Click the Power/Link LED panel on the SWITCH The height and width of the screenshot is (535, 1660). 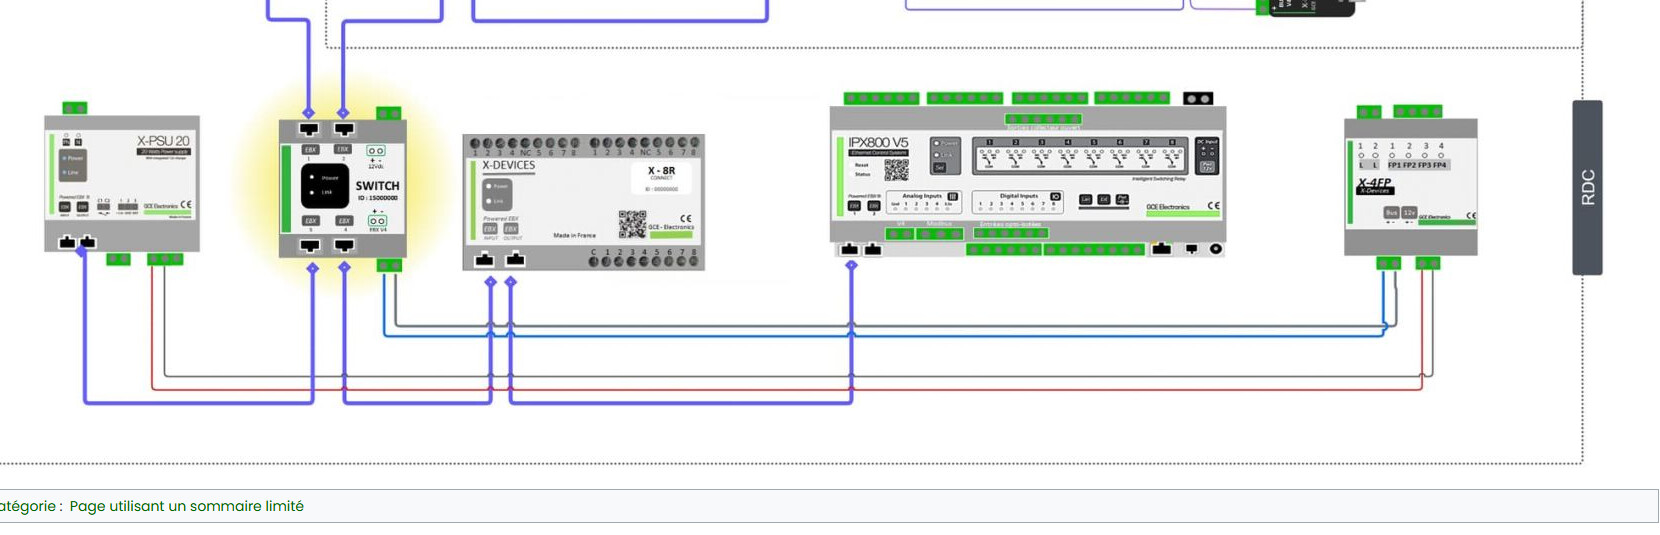tap(325, 185)
